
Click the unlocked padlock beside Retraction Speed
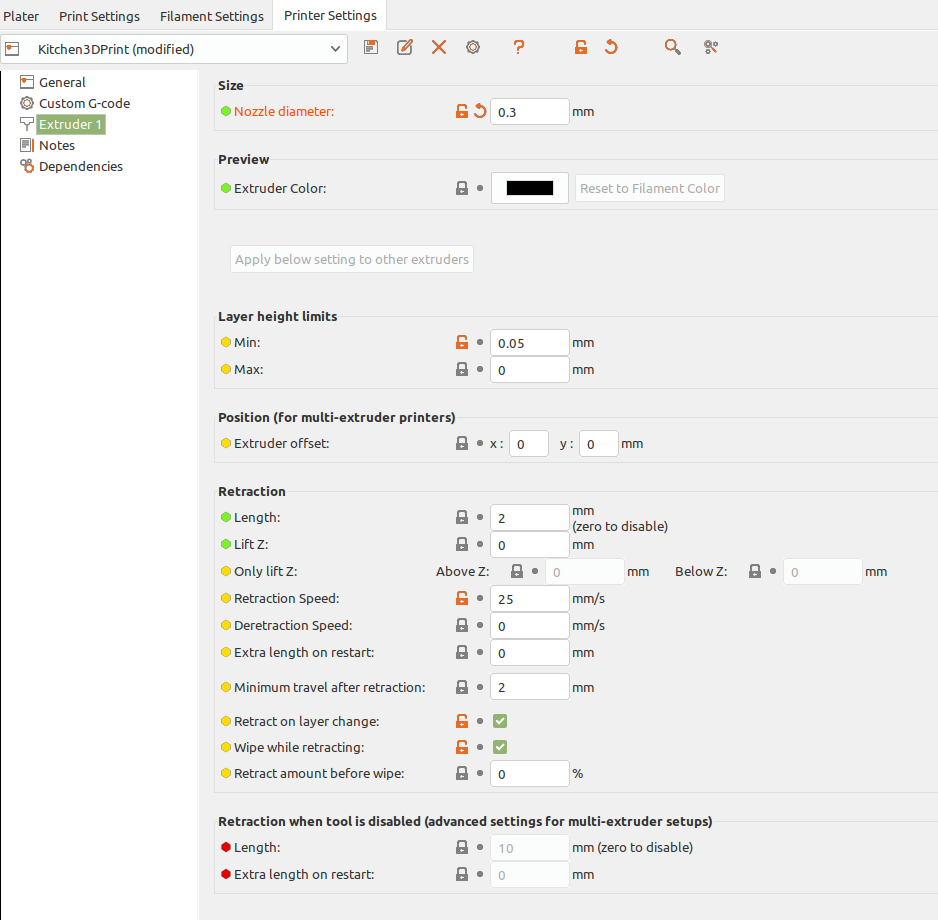[x=462, y=599]
